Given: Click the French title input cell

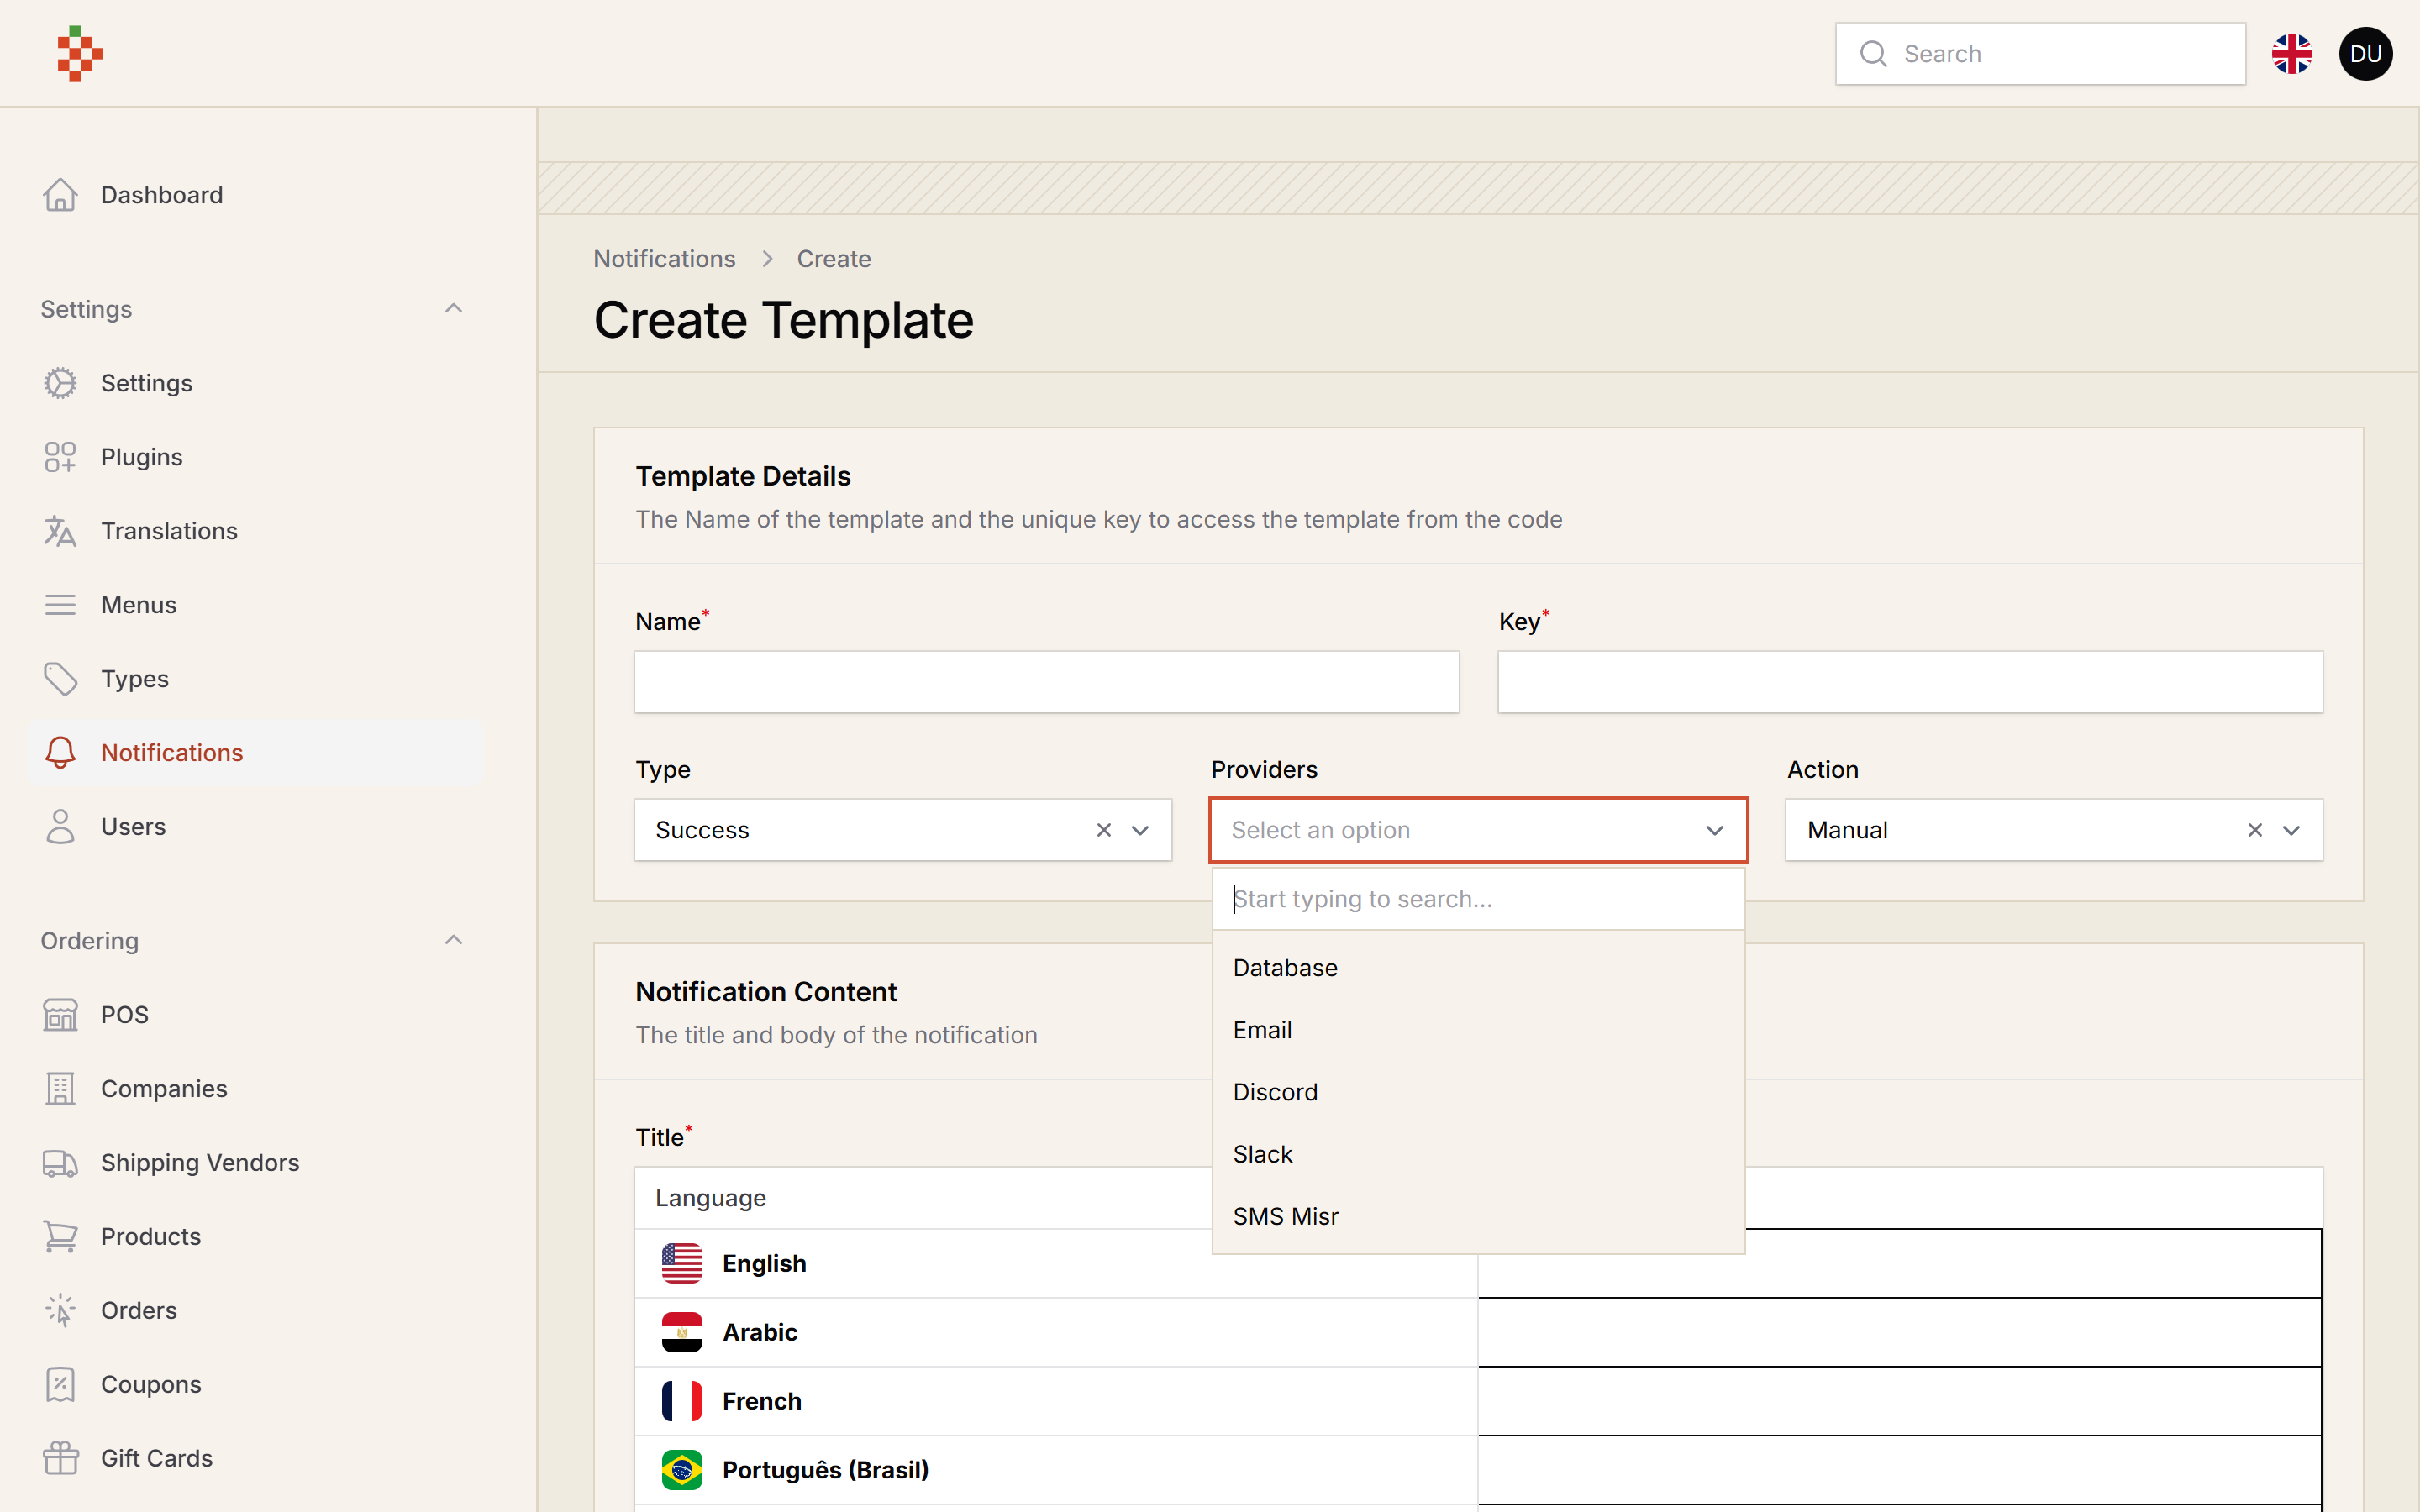Looking at the screenshot, I should [x=1899, y=1401].
